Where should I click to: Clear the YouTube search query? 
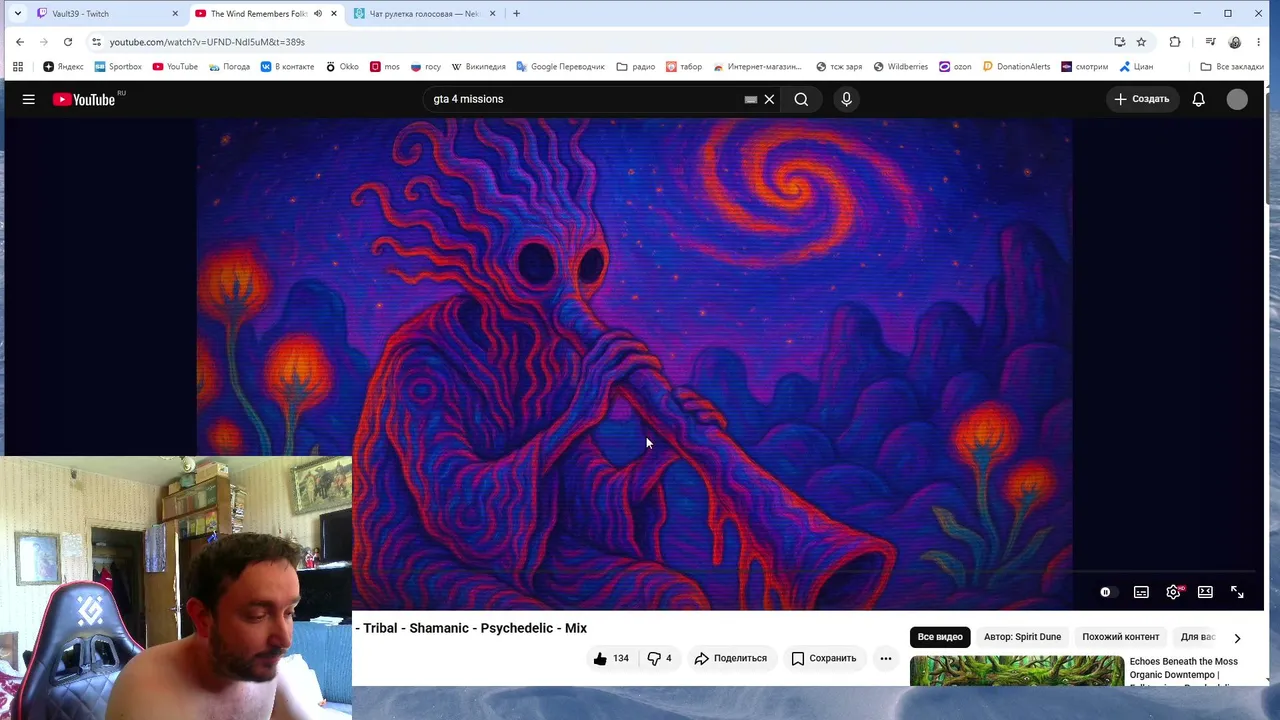[x=769, y=99]
